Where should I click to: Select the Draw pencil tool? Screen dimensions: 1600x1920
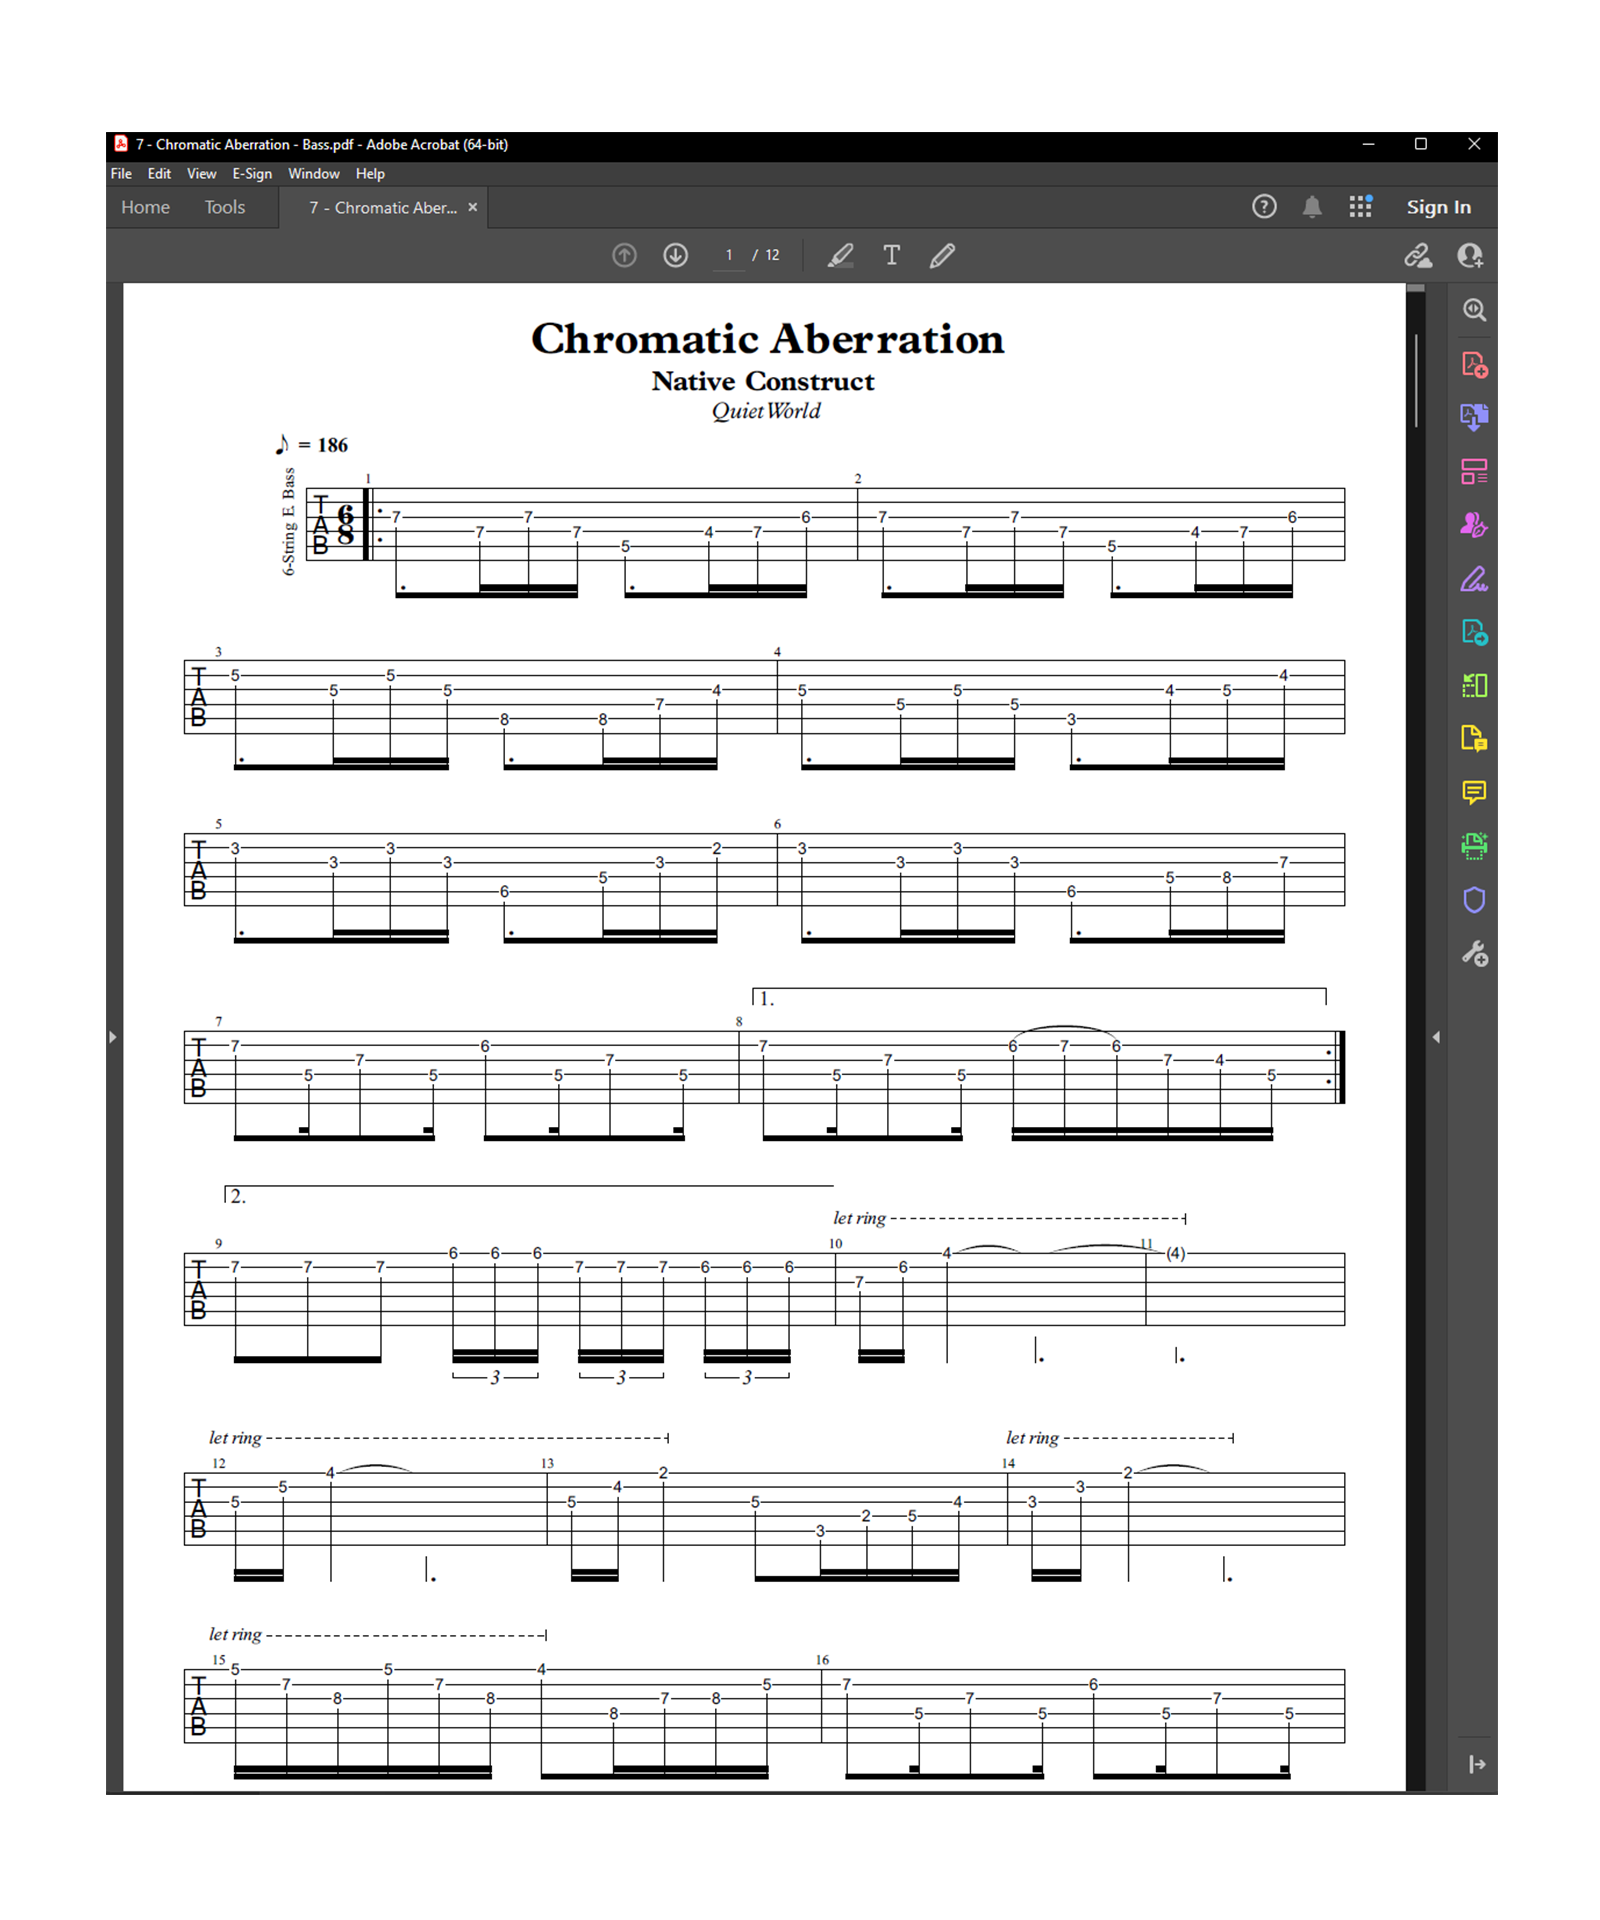[942, 256]
